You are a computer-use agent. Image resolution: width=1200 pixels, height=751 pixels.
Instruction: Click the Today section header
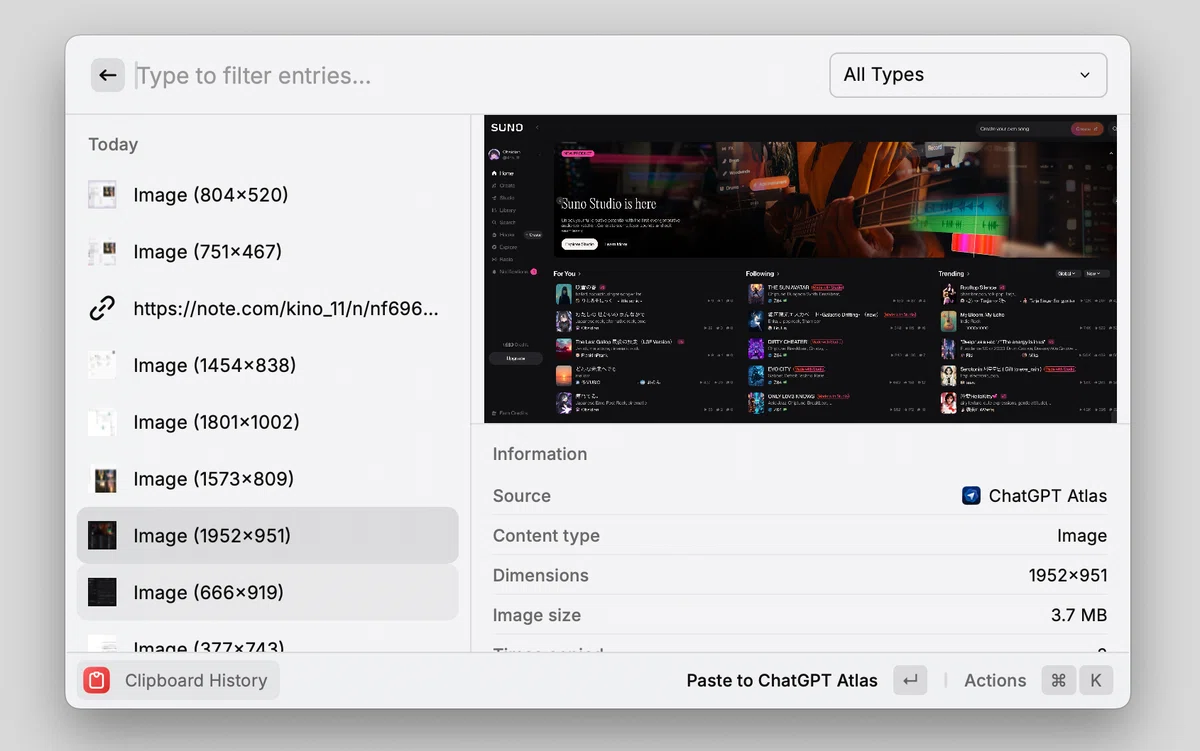(x=113, y=144)
